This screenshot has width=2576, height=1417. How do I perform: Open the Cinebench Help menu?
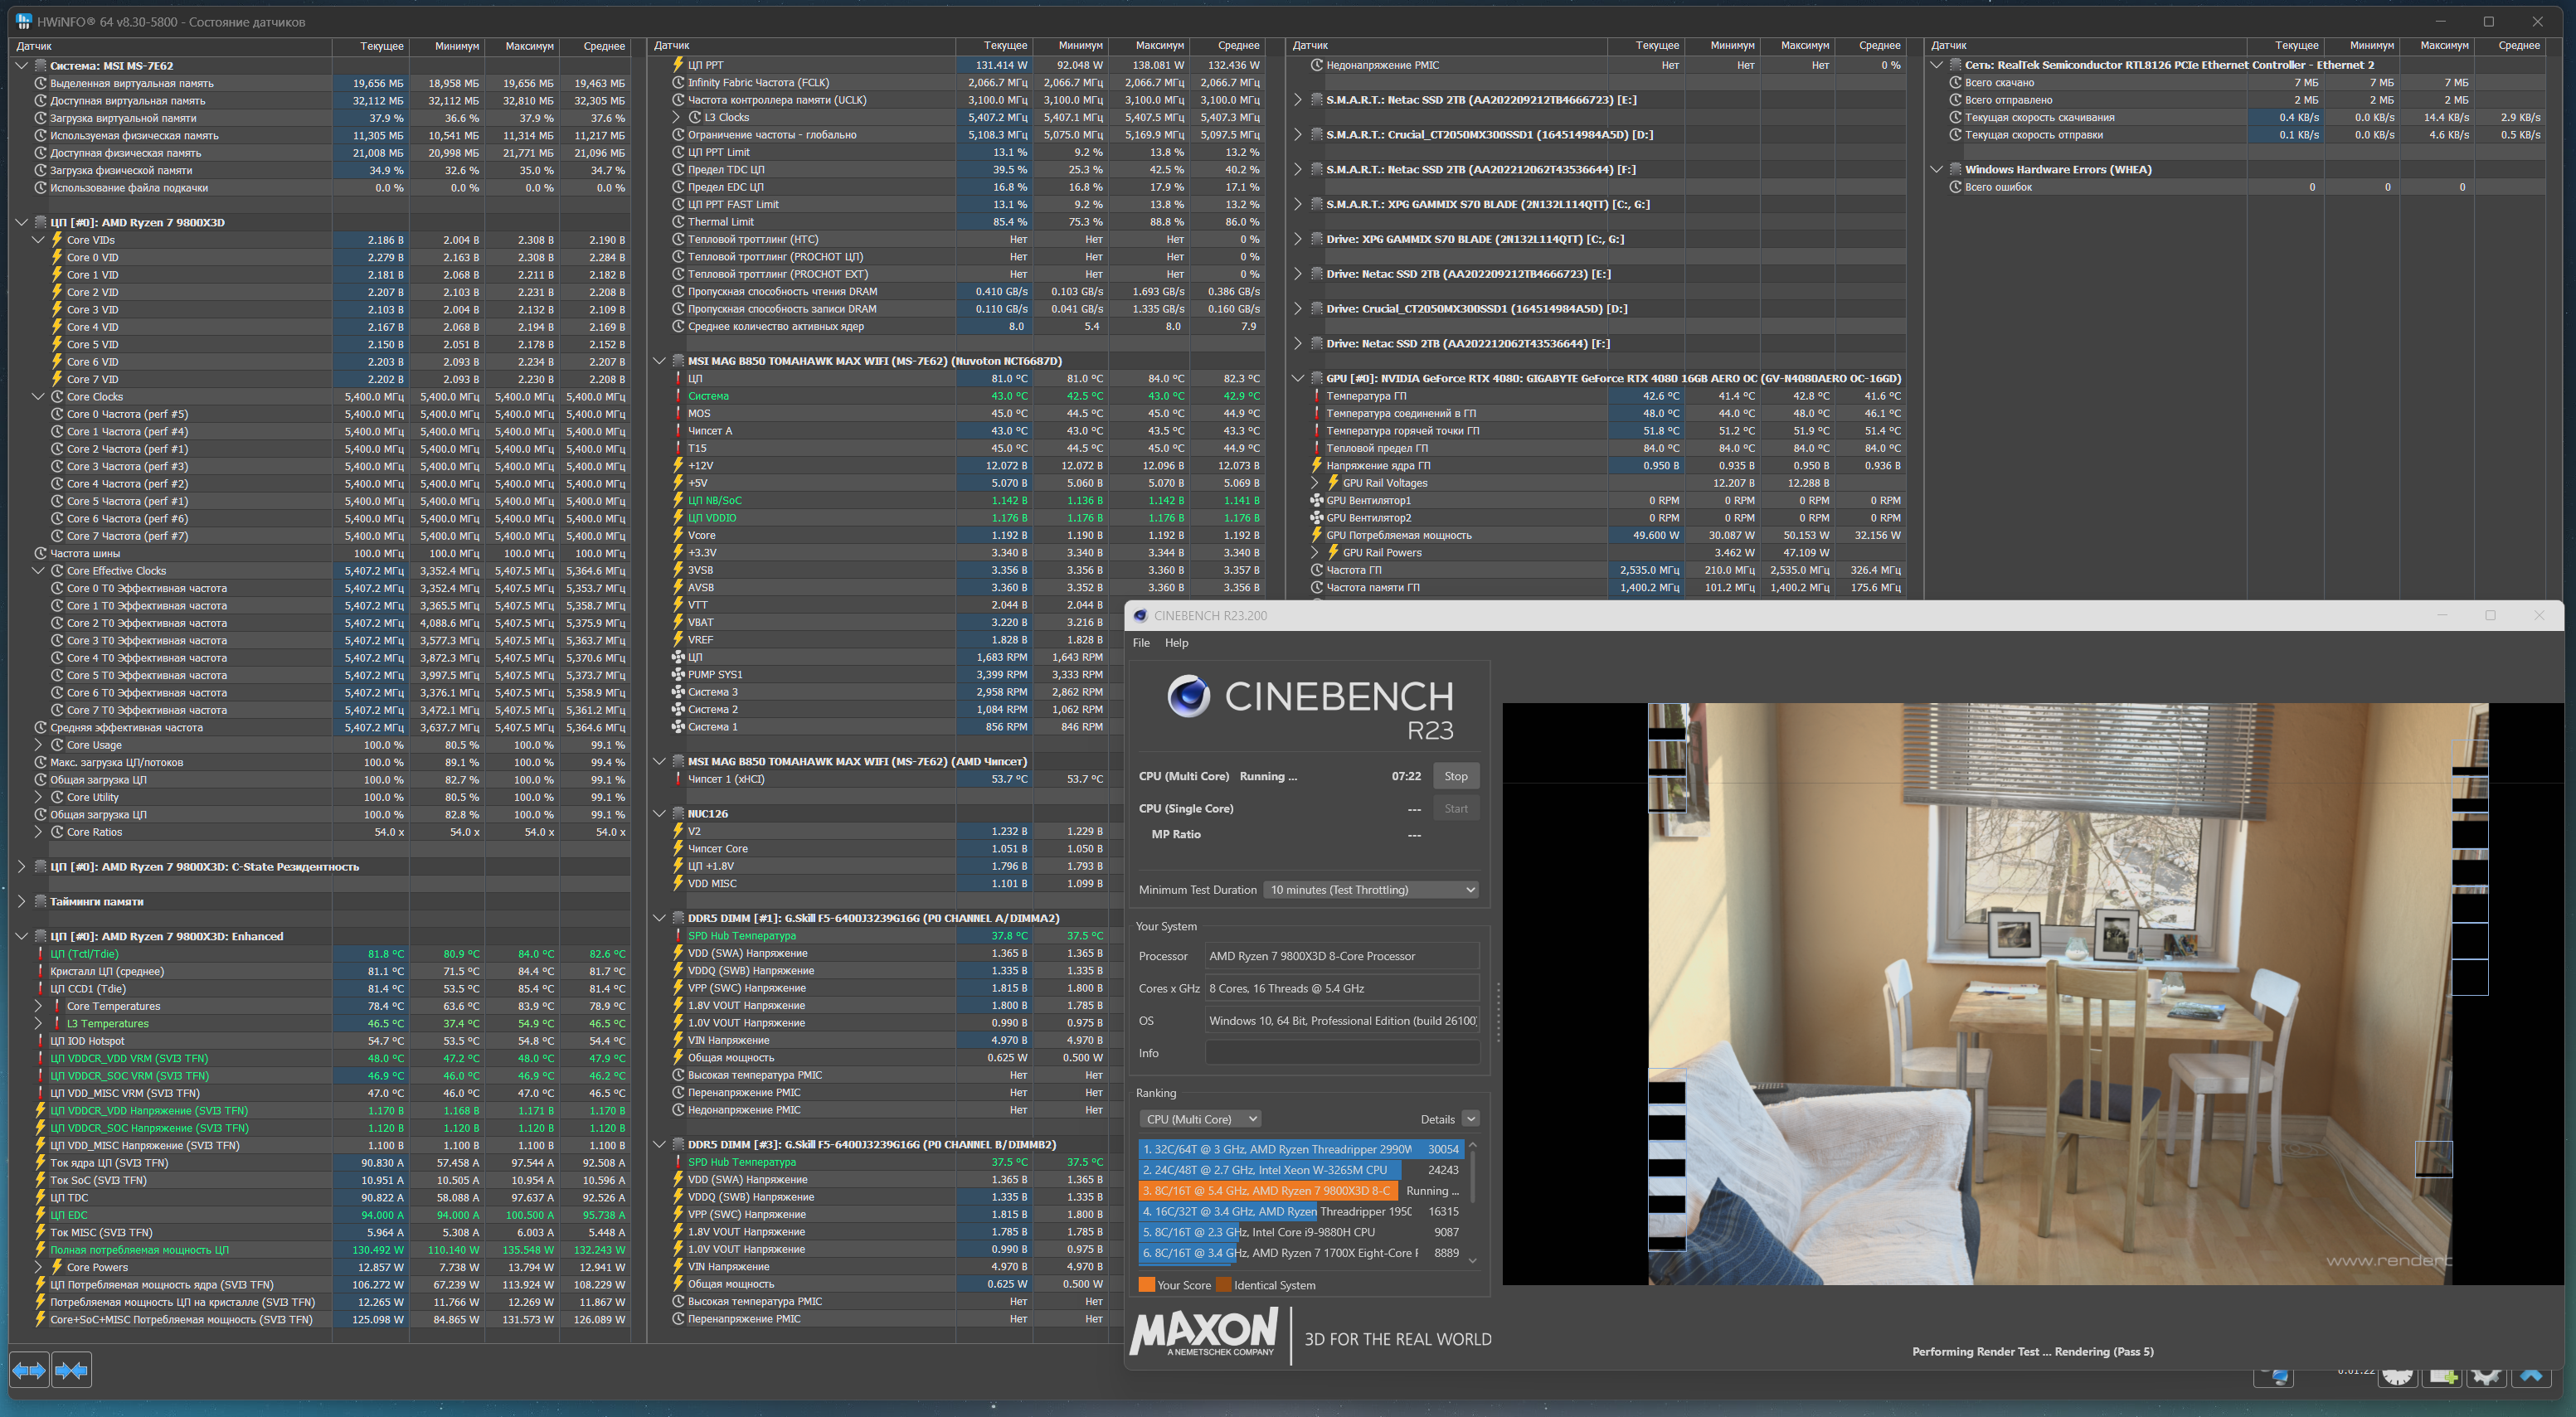pyautogui.click(x=1176, y=642)
